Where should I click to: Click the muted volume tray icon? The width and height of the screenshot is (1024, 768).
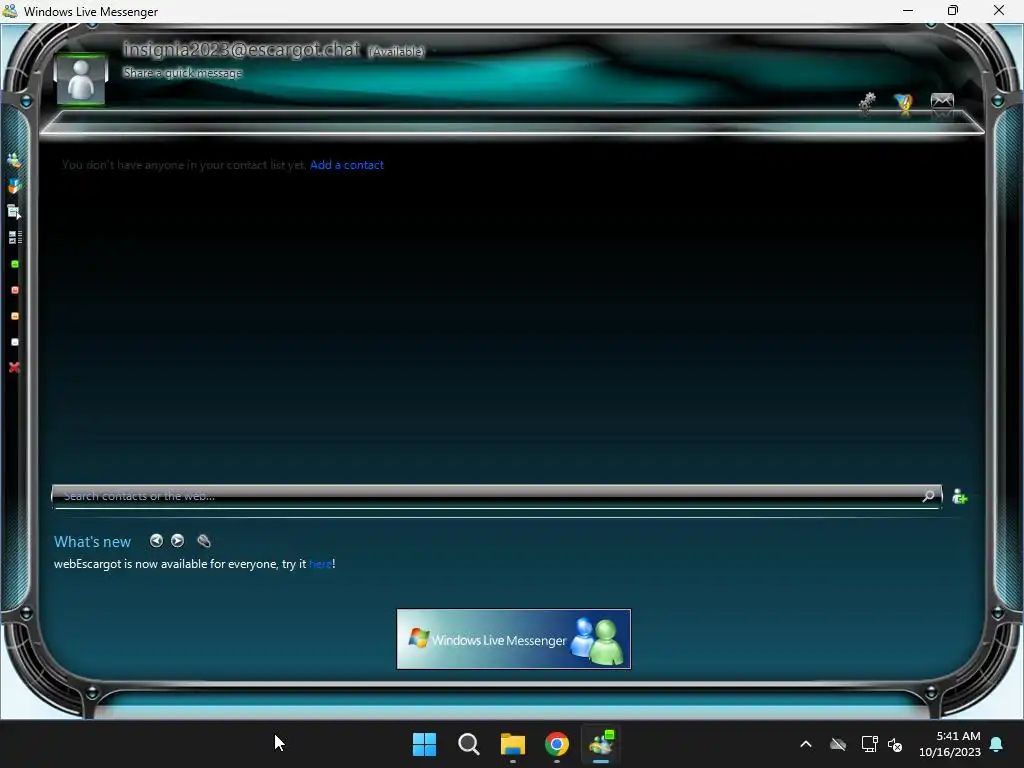tap(895, 744)
